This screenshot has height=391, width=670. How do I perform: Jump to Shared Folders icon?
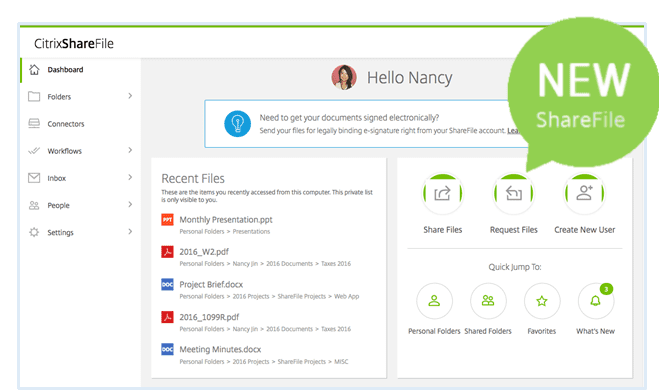coord(488,301)
